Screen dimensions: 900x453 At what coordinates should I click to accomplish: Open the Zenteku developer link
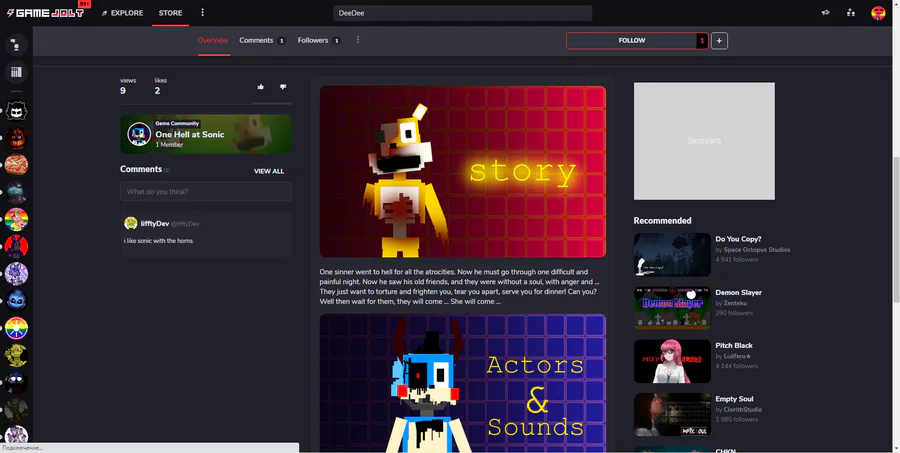735,303
